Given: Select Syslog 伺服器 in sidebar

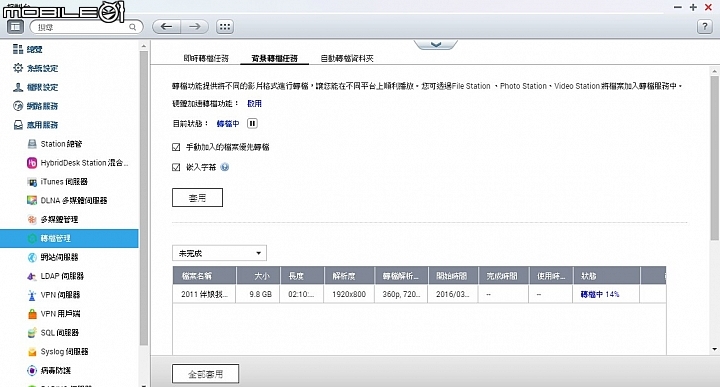Looking at the screenshot, I should [x=58, y=351].
